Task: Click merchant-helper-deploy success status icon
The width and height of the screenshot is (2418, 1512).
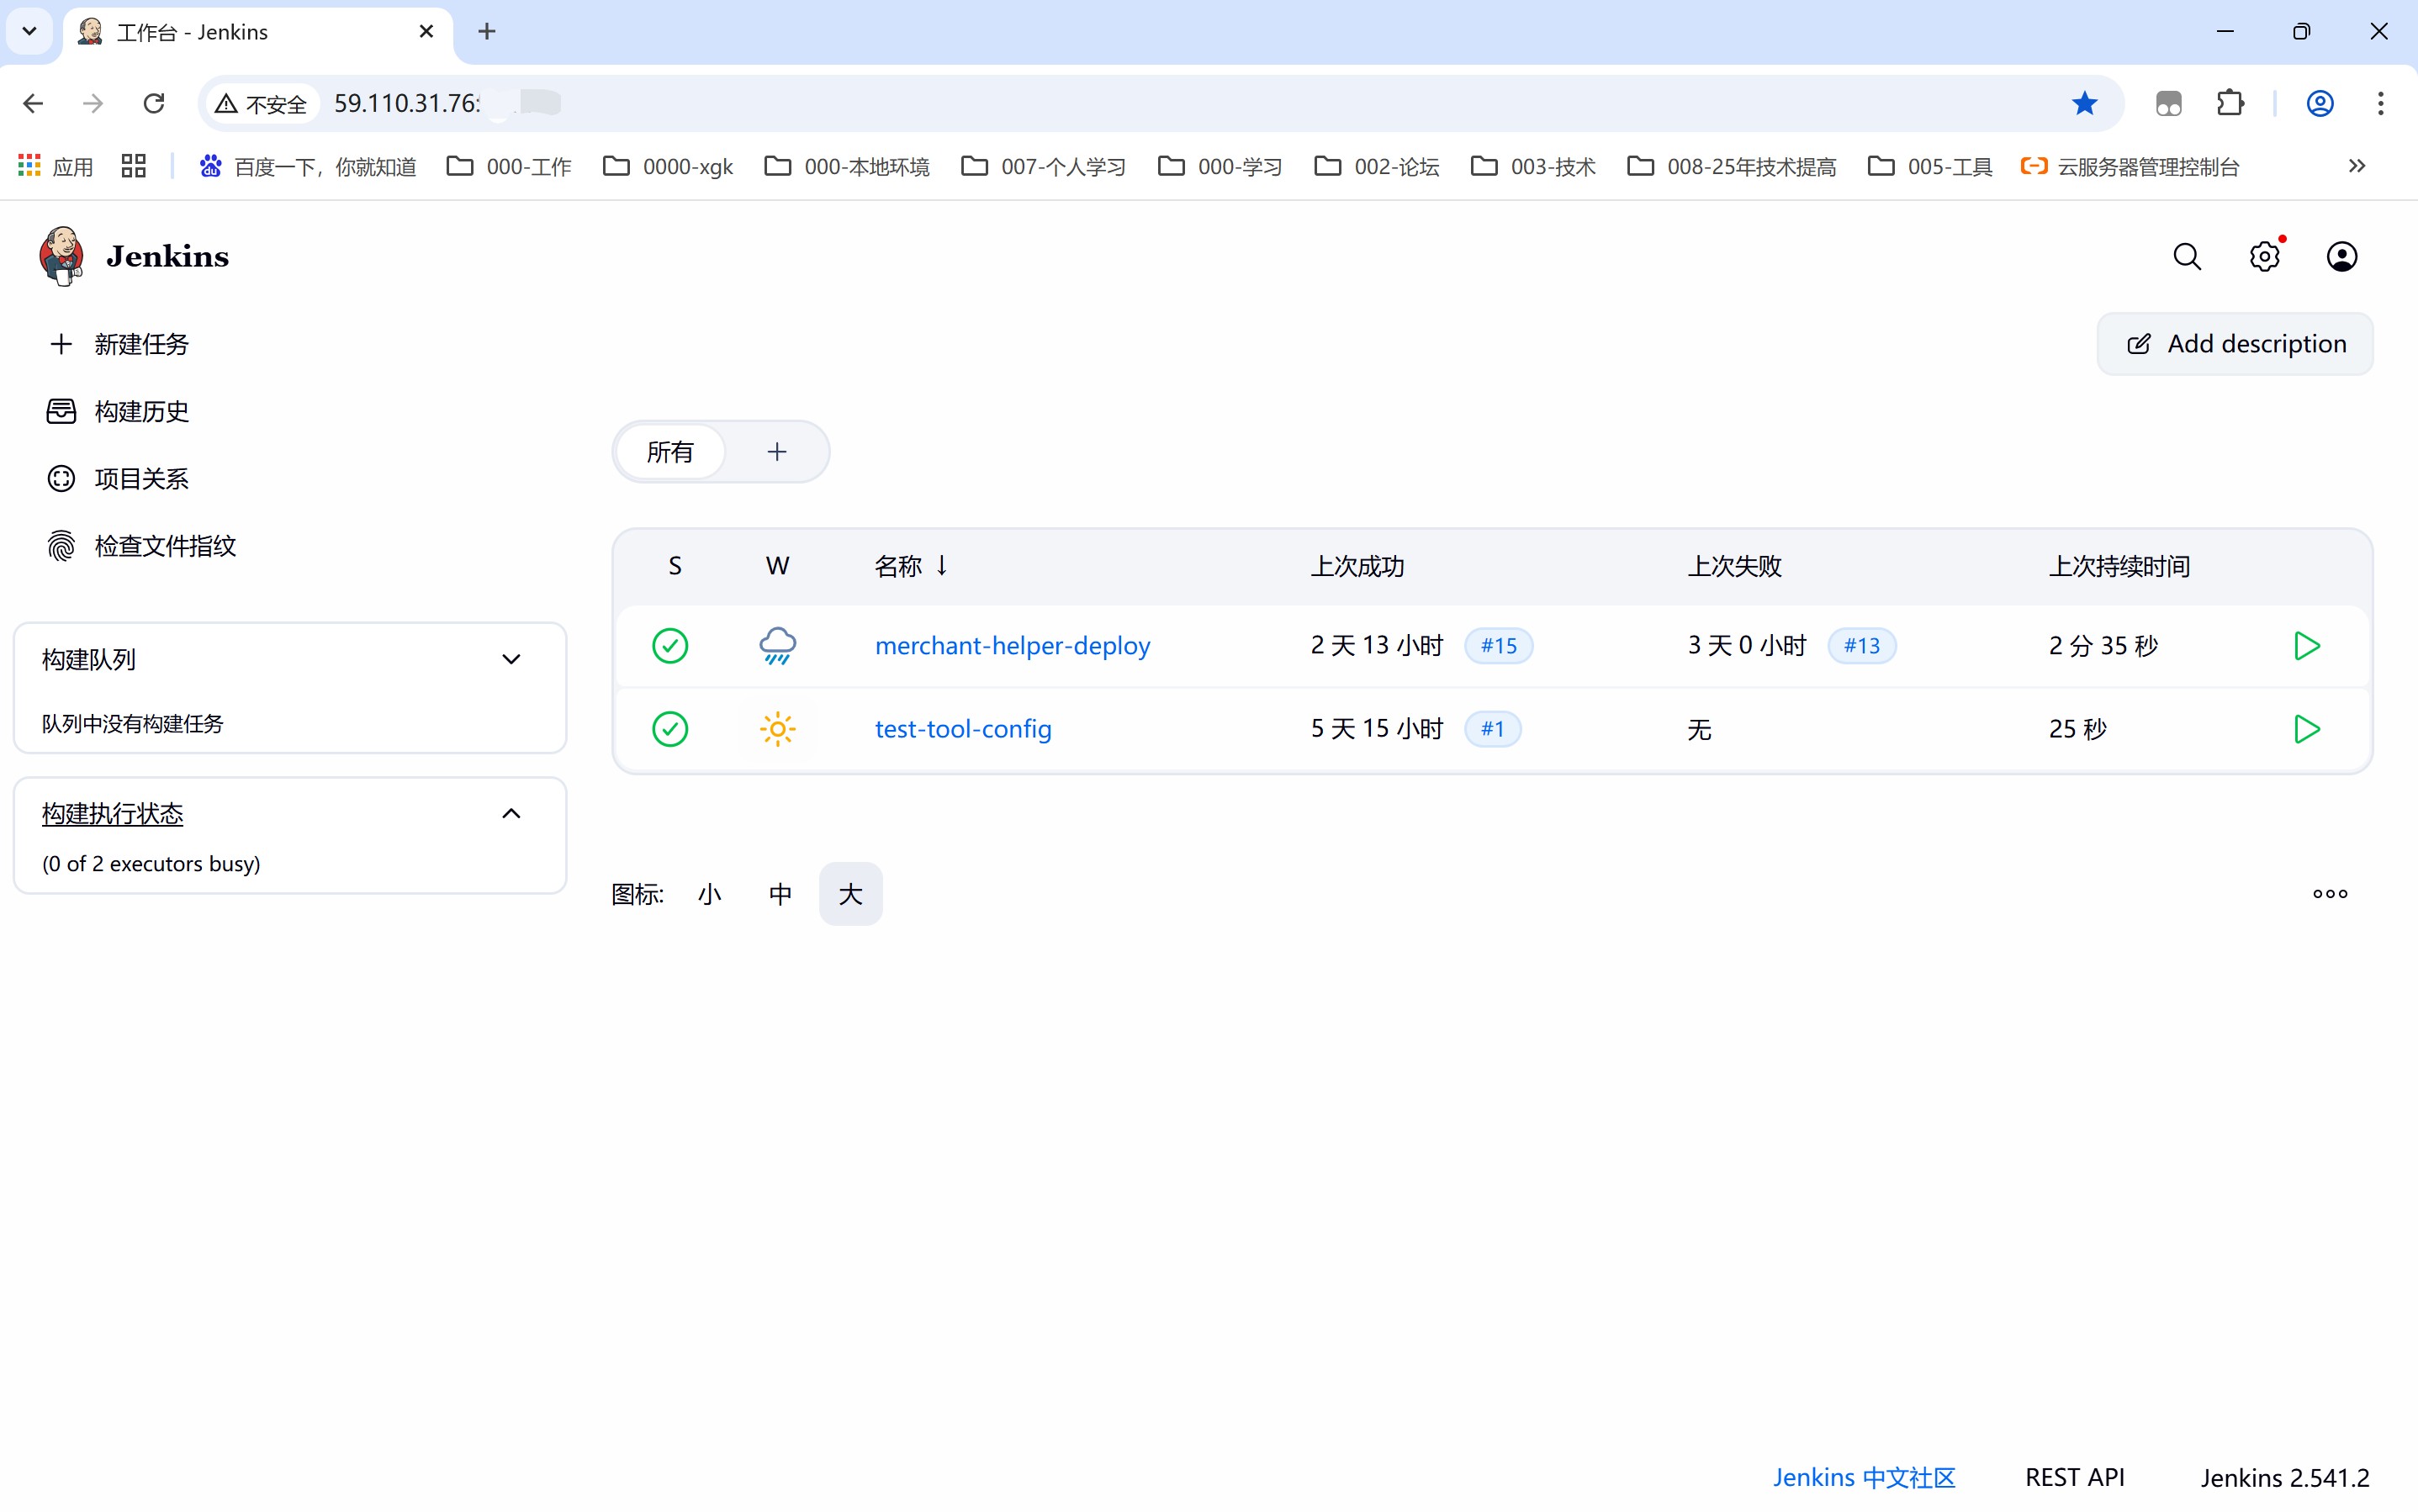Action: (670, 646)
